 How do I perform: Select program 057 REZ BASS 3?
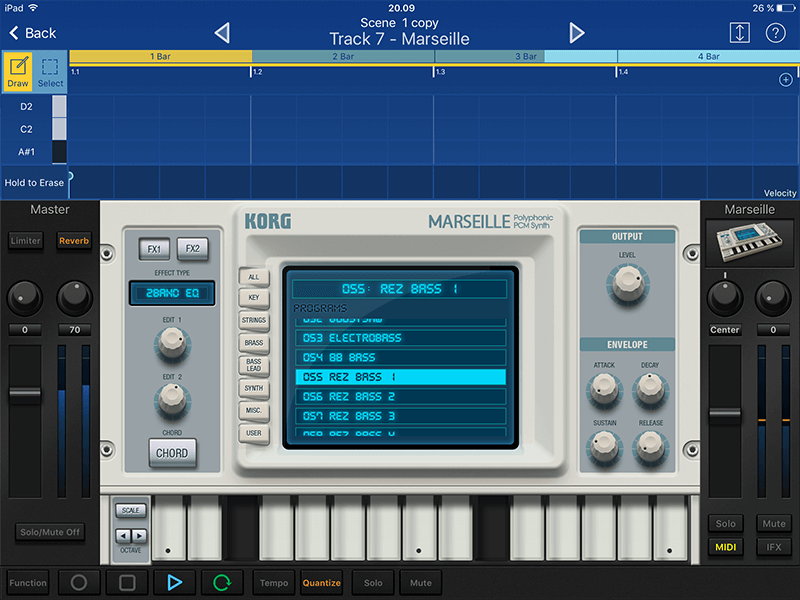pos(401,416)
